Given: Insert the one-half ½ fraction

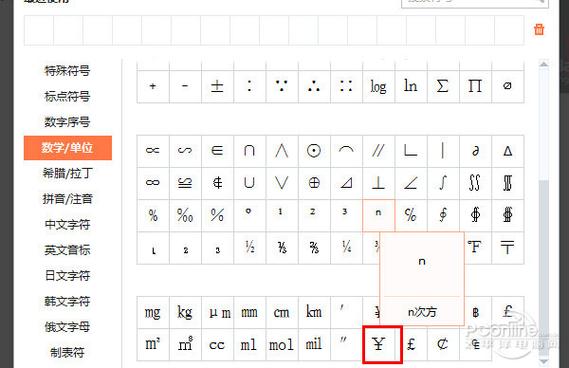Looking at the screenshot, I should point(249,248).
